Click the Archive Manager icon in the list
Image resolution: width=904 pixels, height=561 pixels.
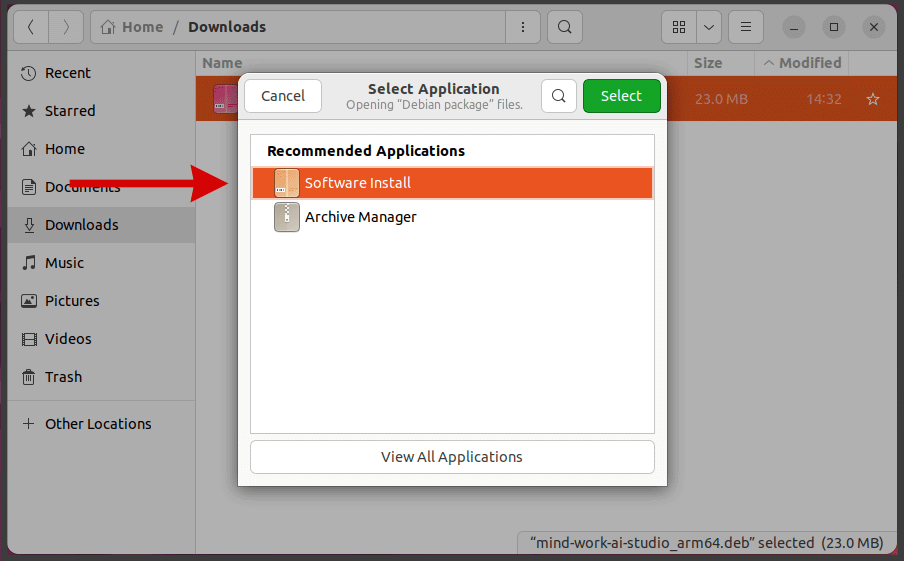click(287, 217)
